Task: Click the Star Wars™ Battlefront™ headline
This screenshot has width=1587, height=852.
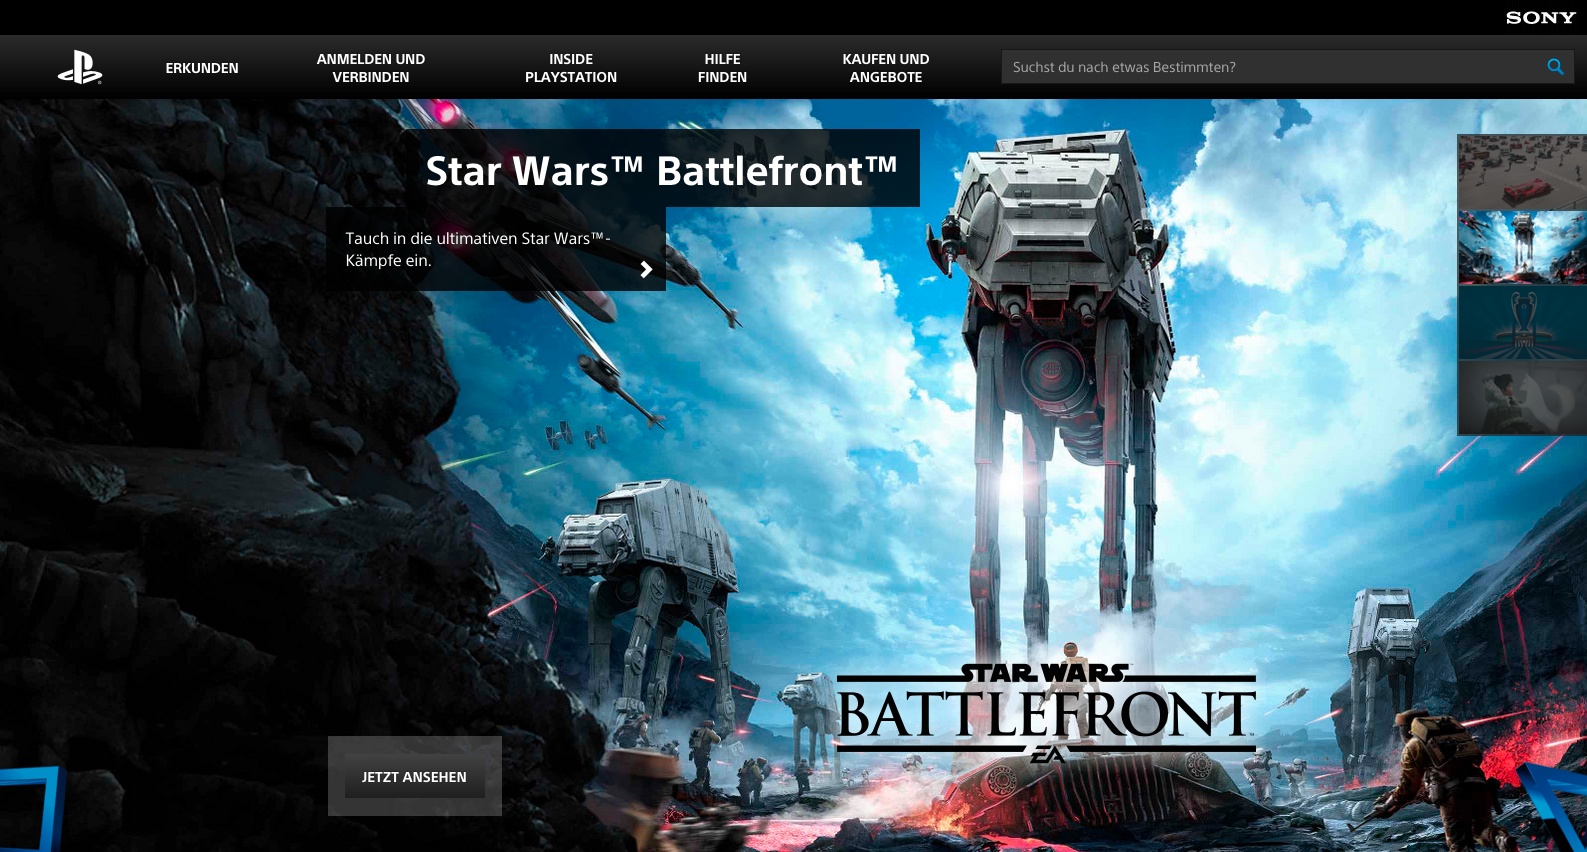Action: [661, 169]
